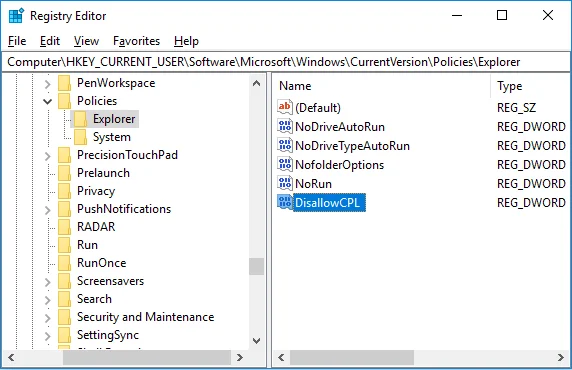Click the System folder icon
The height and width of the screenshot is (370, 572).
(x=80, y=137)
